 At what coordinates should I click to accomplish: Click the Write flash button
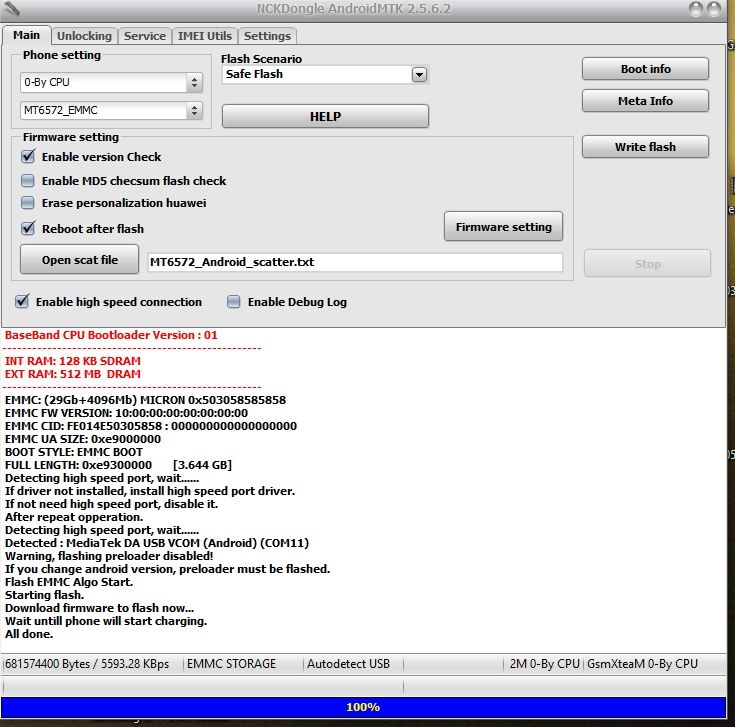click(645, 147)
